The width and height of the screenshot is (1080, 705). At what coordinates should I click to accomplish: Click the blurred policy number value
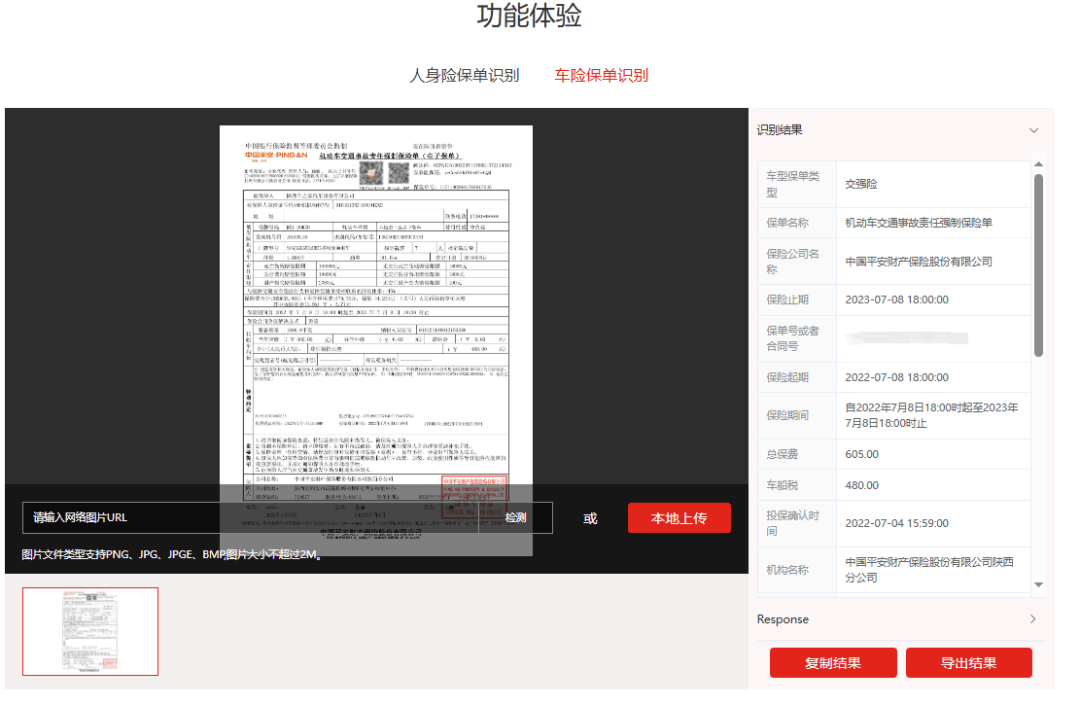click(906, 338)
